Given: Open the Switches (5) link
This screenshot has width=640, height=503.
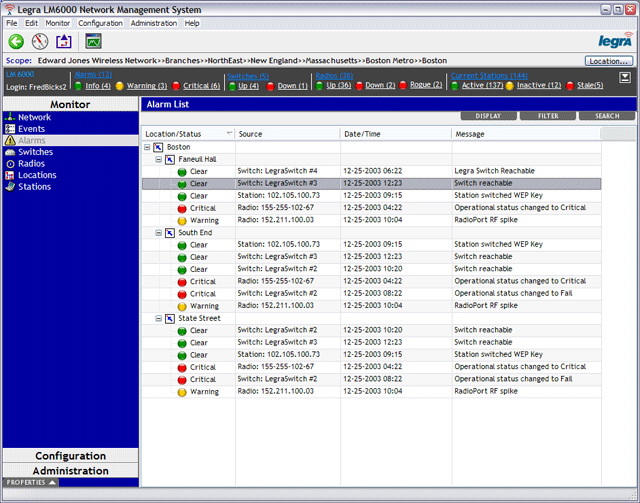Looking at the screenshot, I should [248, 76].
